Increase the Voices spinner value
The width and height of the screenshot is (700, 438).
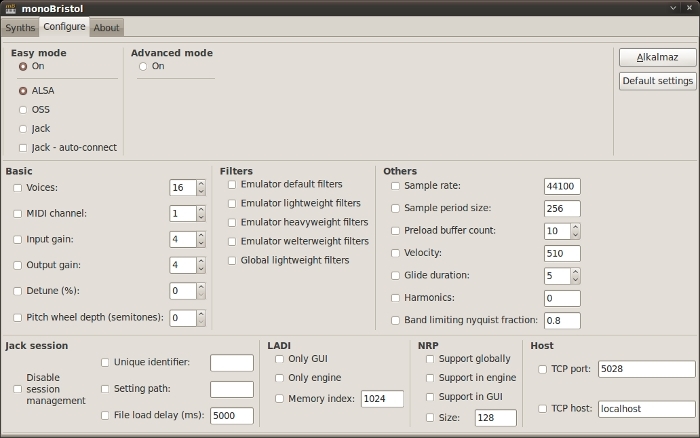(201, 183)
